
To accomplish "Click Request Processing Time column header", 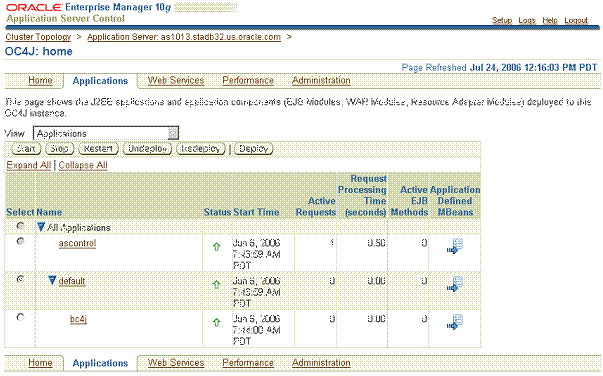I will click(x=362, y=195).
